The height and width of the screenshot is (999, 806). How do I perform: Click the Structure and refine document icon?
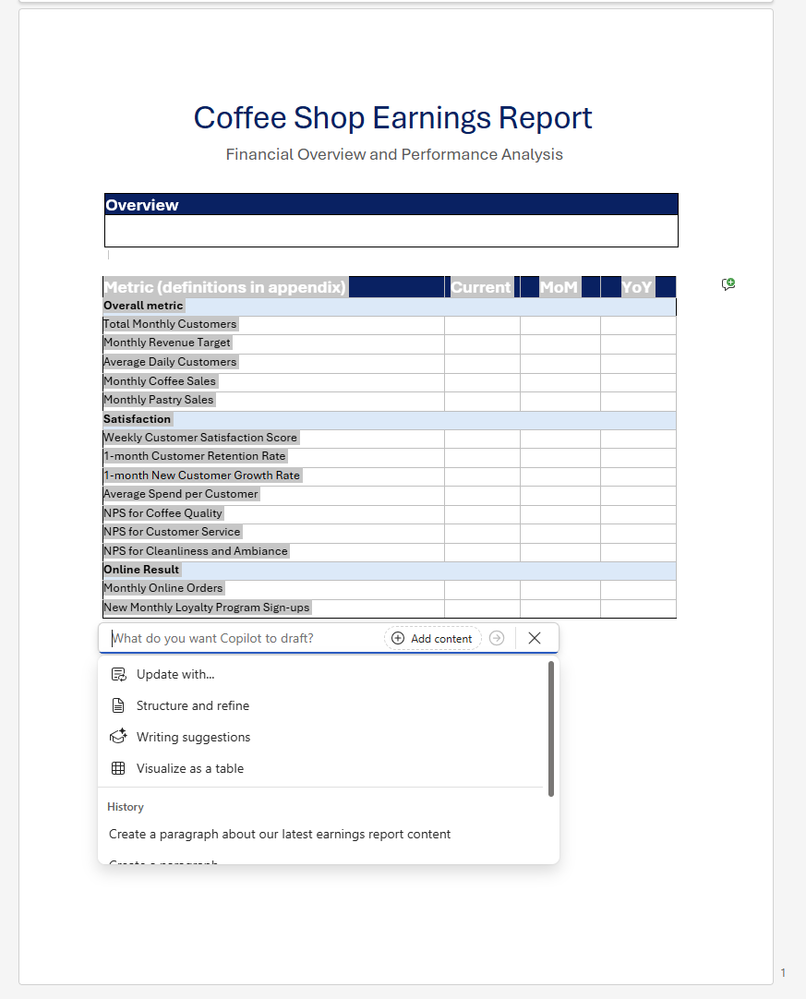[x=119, y=705]
